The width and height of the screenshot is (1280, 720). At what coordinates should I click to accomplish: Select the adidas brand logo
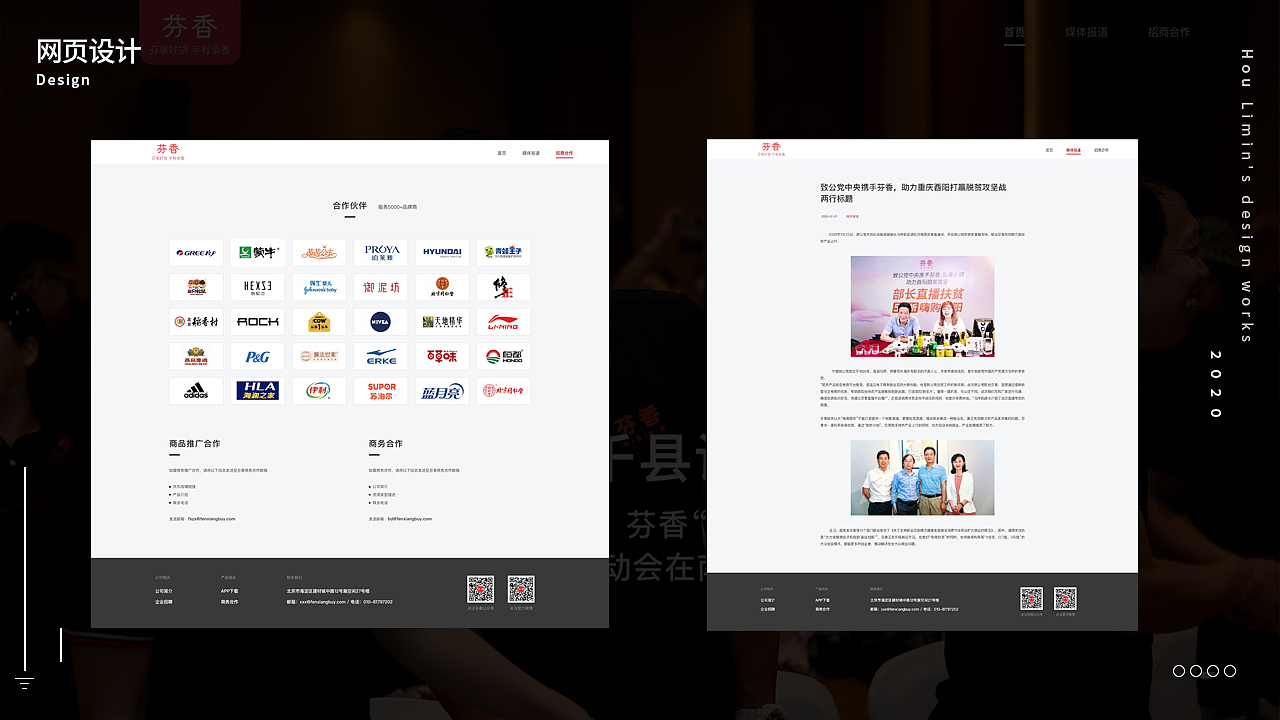coord(196,390)
